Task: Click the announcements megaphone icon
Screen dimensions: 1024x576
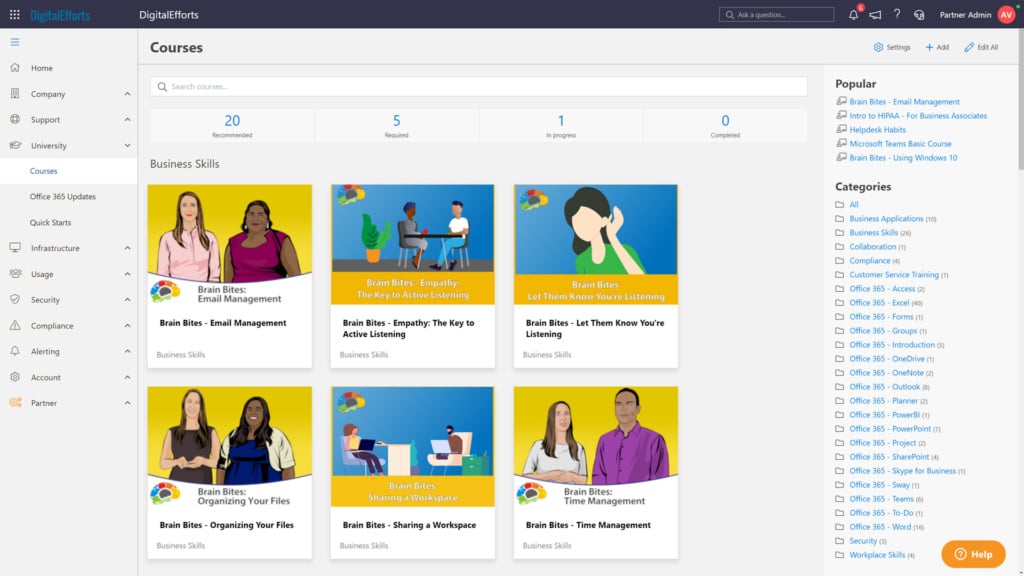Action: pyautogui.click(x=875, y=14)
